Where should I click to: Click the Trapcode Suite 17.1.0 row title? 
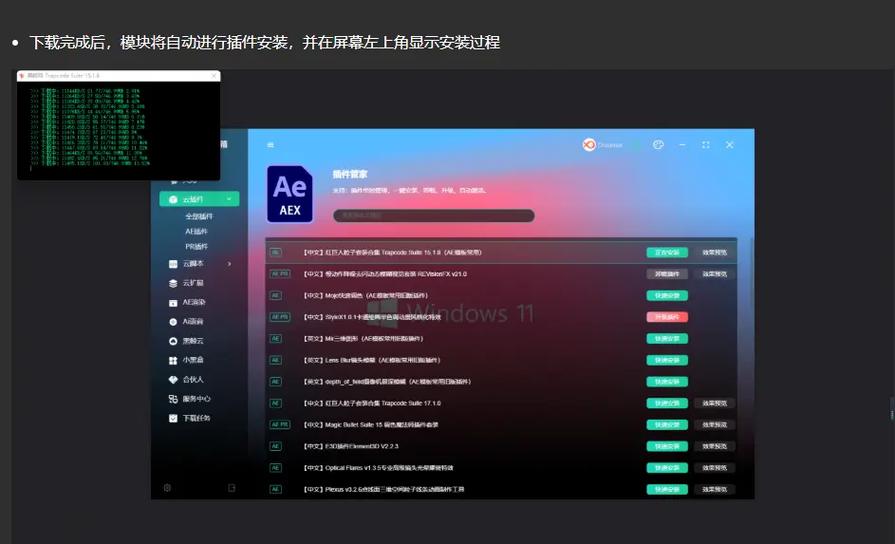pos(372,403)
